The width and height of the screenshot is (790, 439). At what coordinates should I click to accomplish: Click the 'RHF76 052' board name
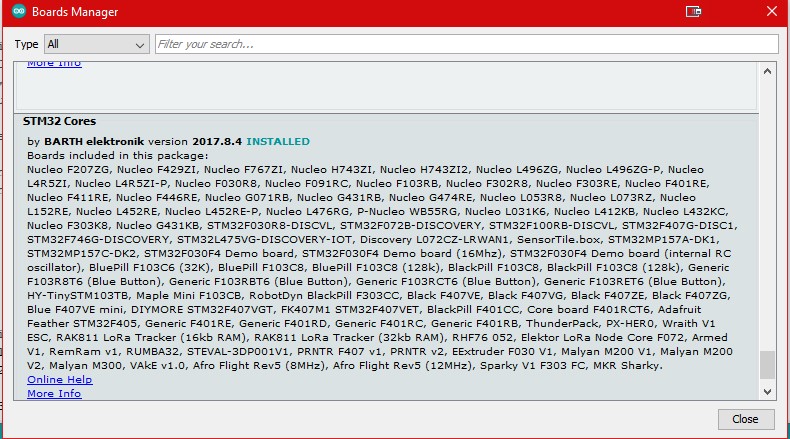coord(483,338)
